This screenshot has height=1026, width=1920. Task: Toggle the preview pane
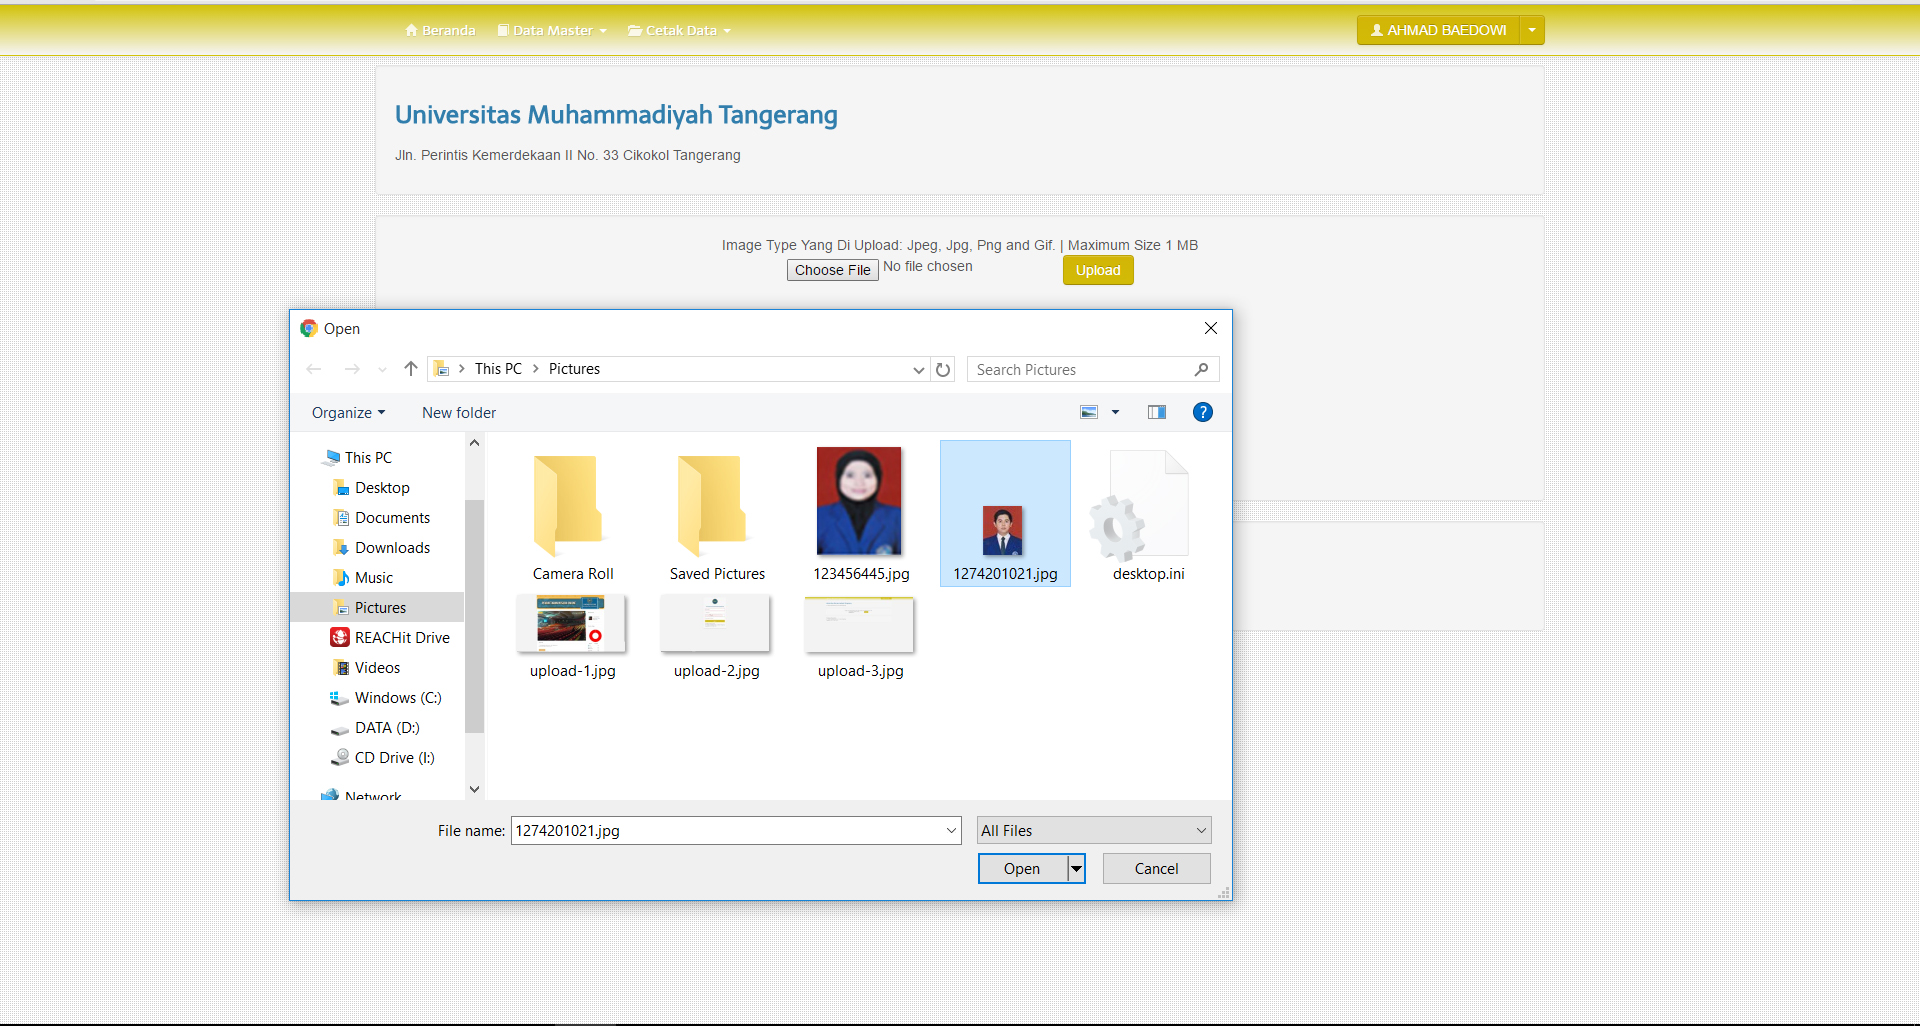pyautogui.click(x=1157, y=412)
